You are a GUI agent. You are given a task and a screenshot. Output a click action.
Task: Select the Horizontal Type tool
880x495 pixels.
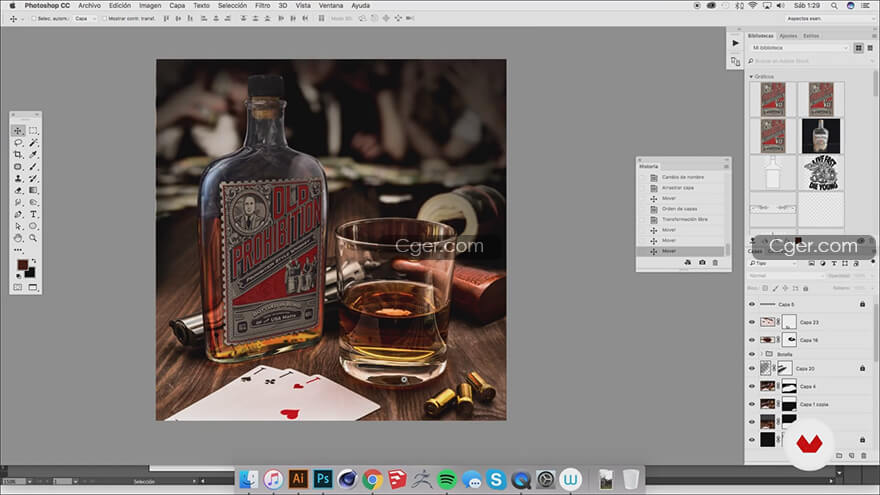click(x=33, y=214)
